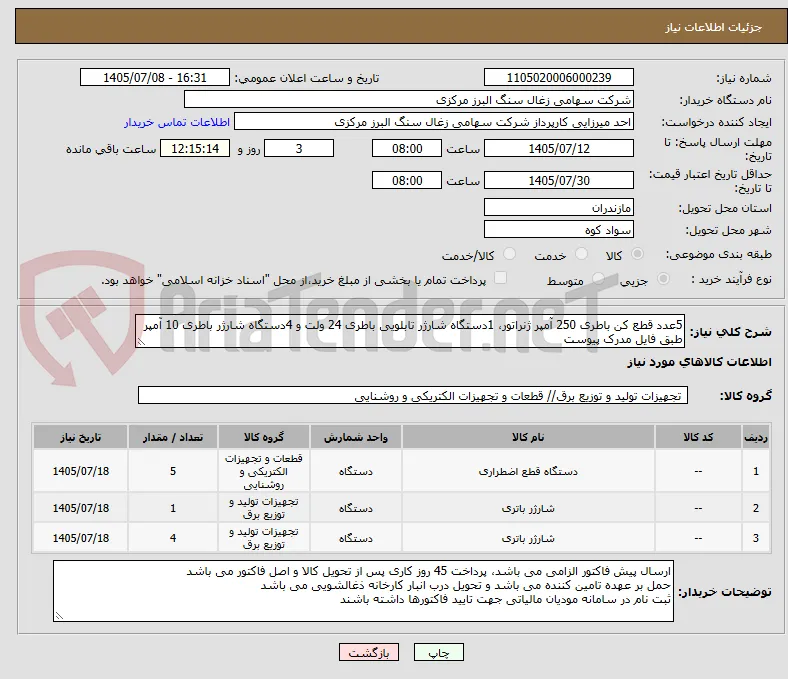Click the delivery province مازندران field
The height and width of the screenshot is (679, 788).
(x=558, y=207)
